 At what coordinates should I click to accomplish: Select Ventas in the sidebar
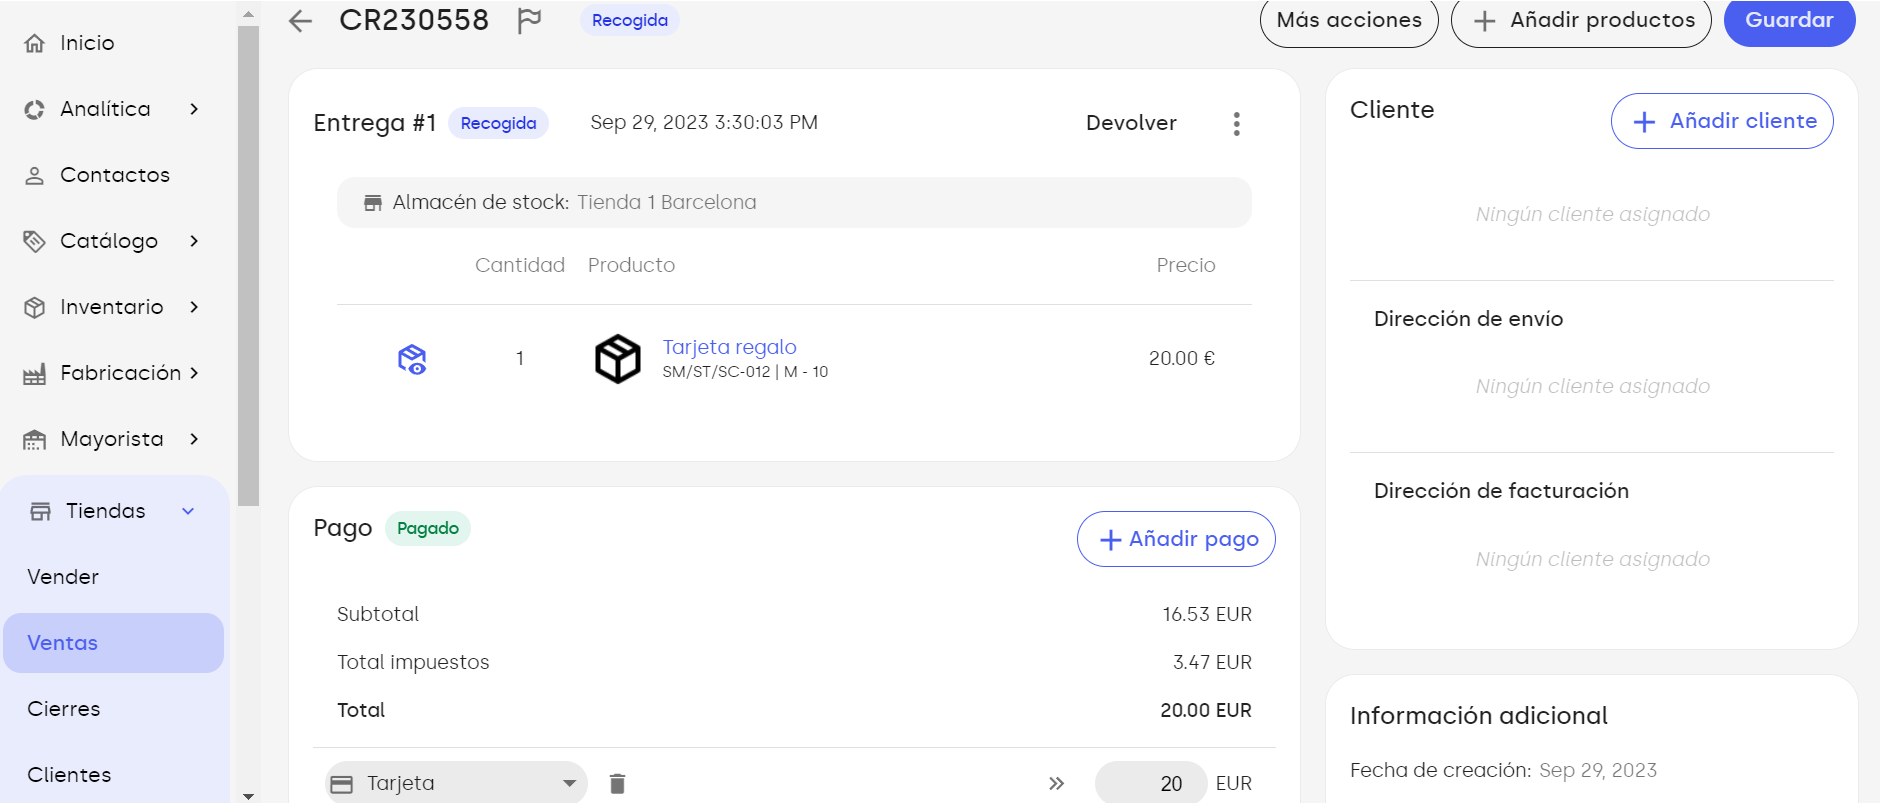(x=113, y=643)
